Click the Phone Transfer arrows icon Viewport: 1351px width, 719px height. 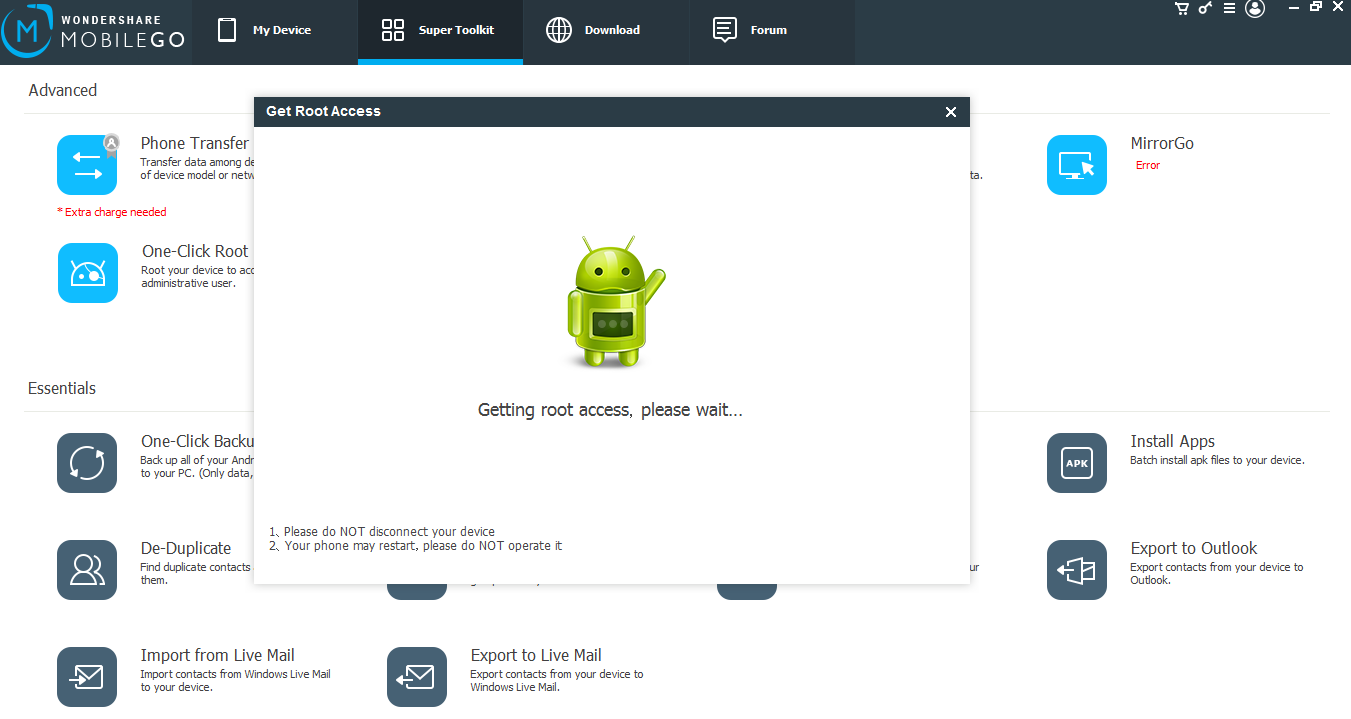[x=87, y=165]
